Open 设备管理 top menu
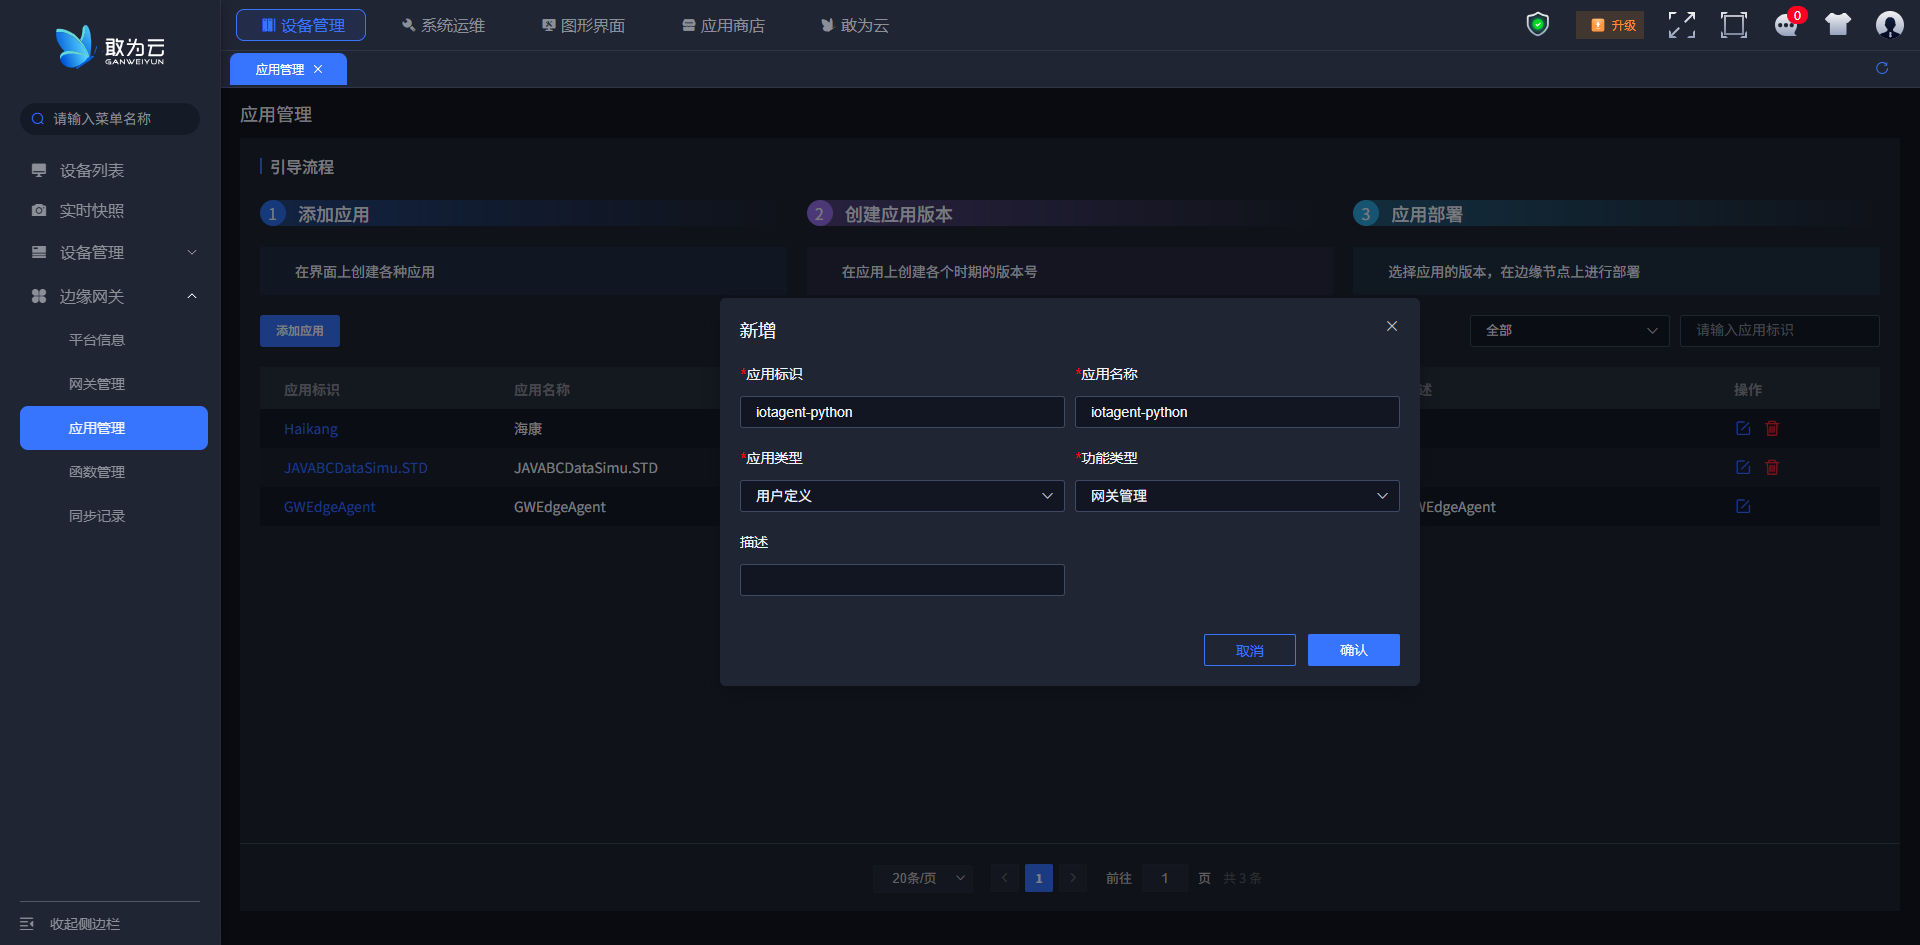Viewport: 1920px width, 945px height. (x=301, y=25)
